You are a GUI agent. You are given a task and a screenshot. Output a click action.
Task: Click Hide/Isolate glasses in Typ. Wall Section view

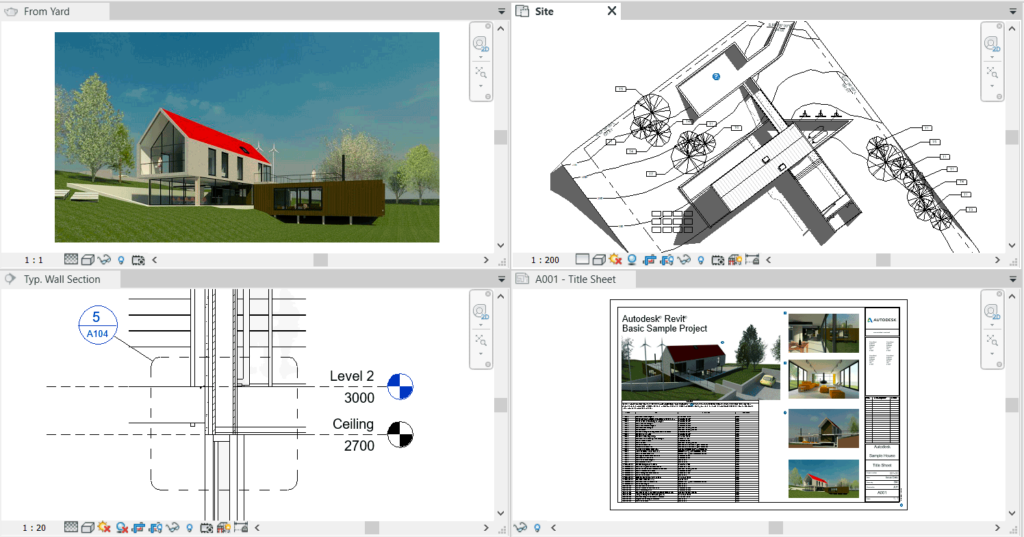point(172,527)
